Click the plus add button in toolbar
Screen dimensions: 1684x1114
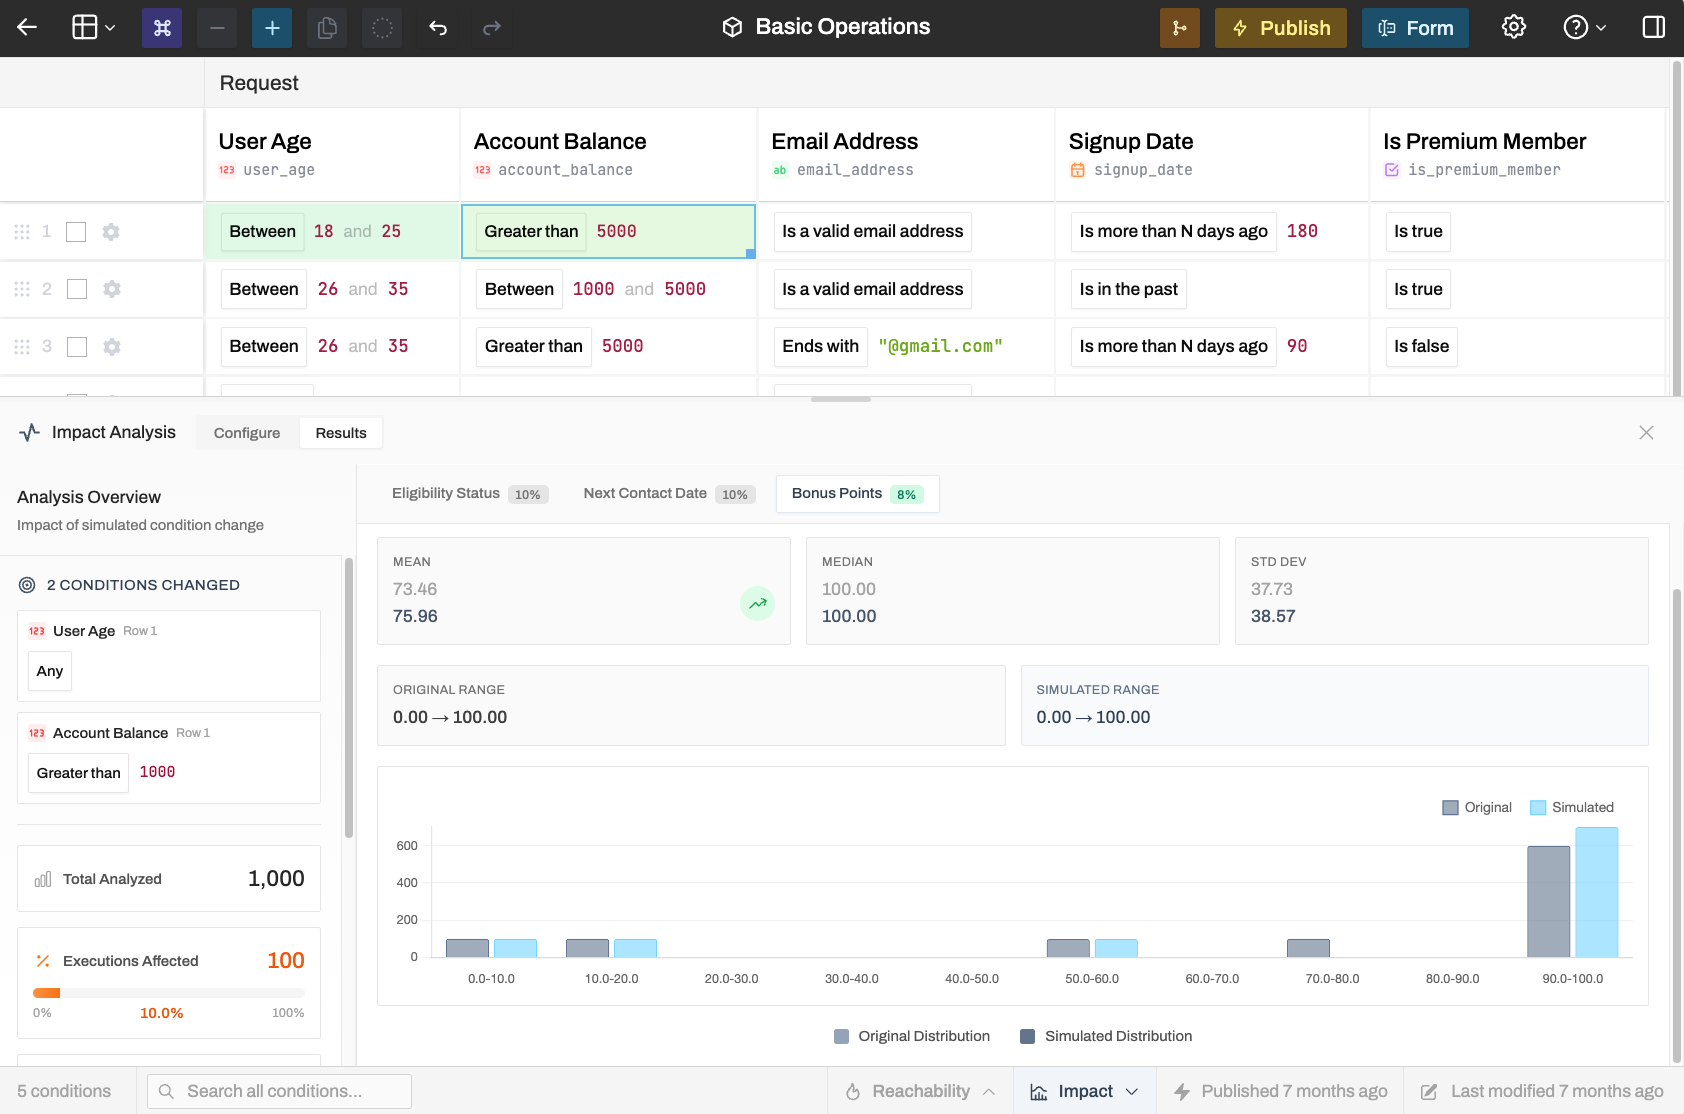coord(272,28)
